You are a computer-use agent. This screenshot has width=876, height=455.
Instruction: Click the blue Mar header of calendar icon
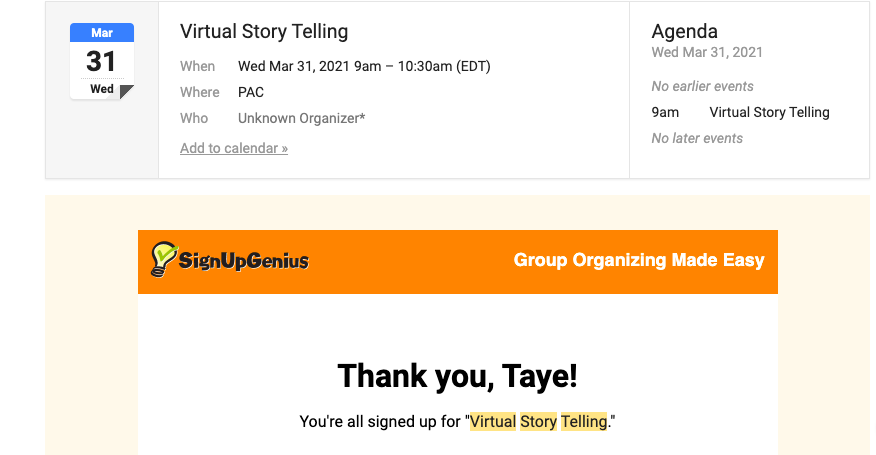coord(101,33)
